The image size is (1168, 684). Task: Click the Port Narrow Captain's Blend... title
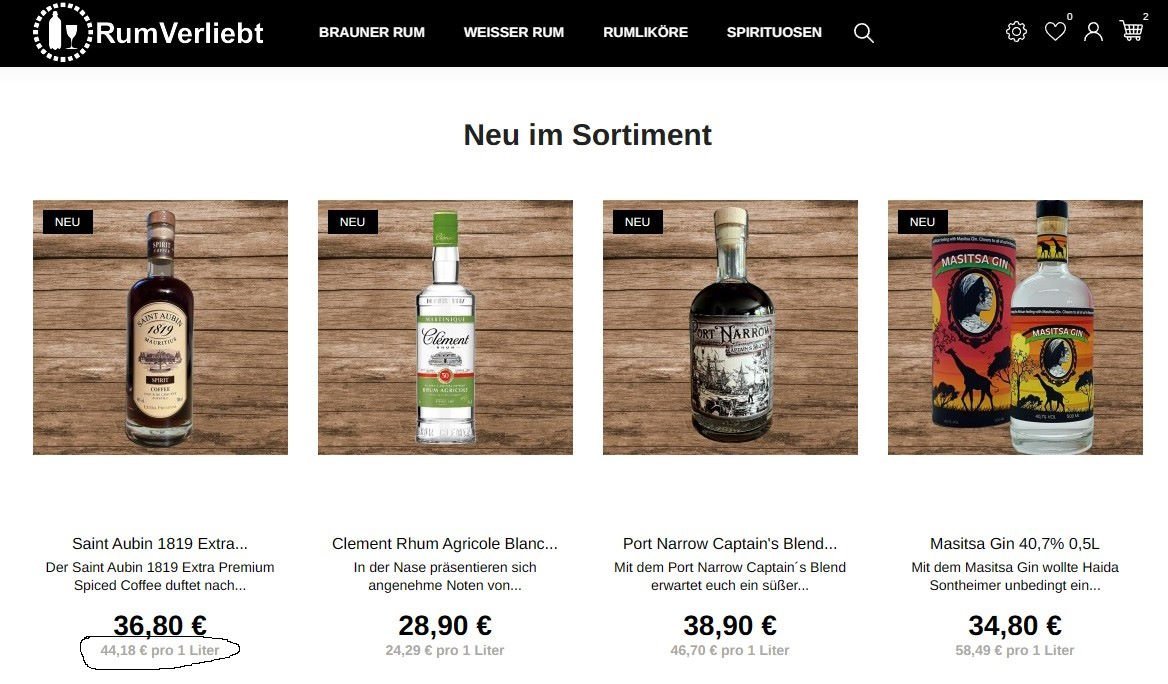(x=730, y=543)
